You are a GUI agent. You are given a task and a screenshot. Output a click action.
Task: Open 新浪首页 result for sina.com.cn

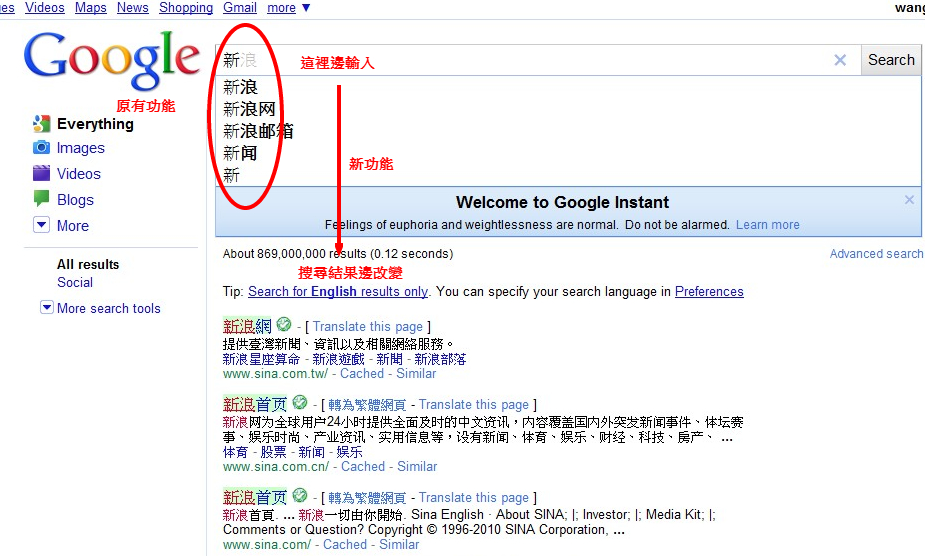point(255,405)
